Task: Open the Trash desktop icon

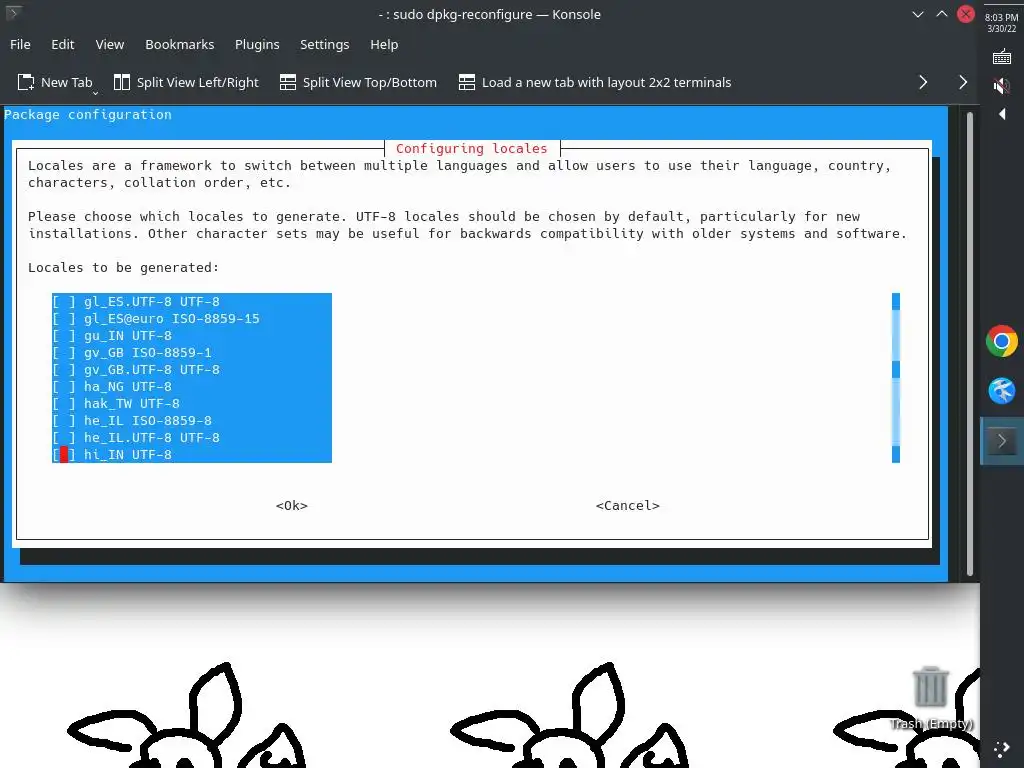Action: tap(931, 697)
